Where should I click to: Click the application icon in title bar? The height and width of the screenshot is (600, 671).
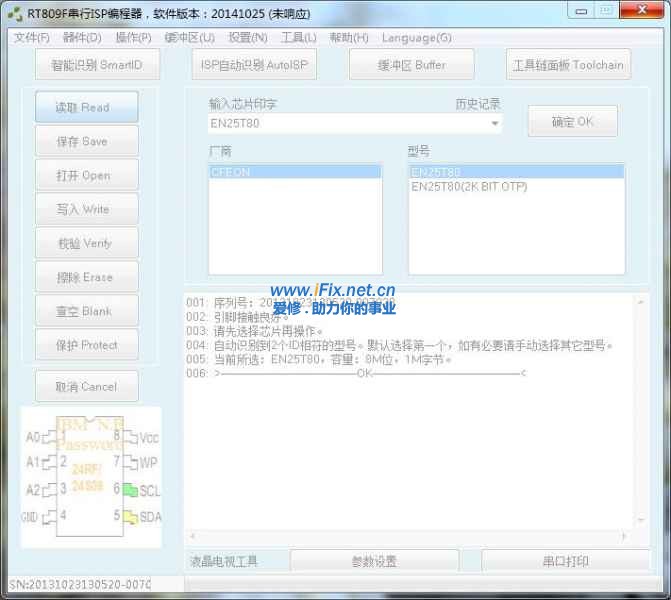point(15,14)
